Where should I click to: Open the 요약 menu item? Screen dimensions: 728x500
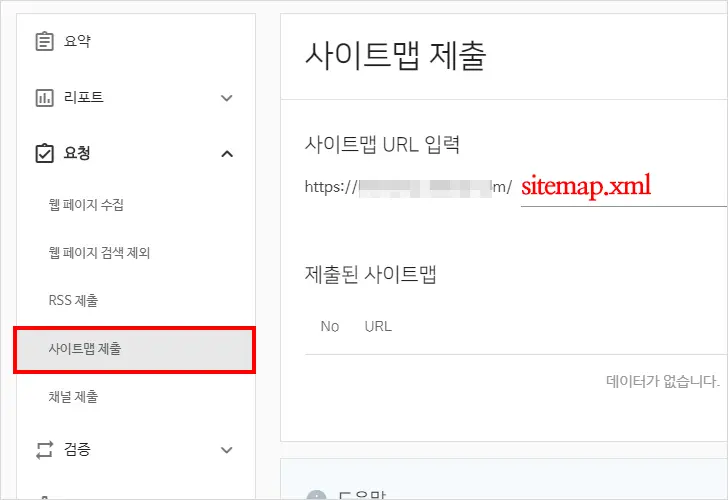77,41
